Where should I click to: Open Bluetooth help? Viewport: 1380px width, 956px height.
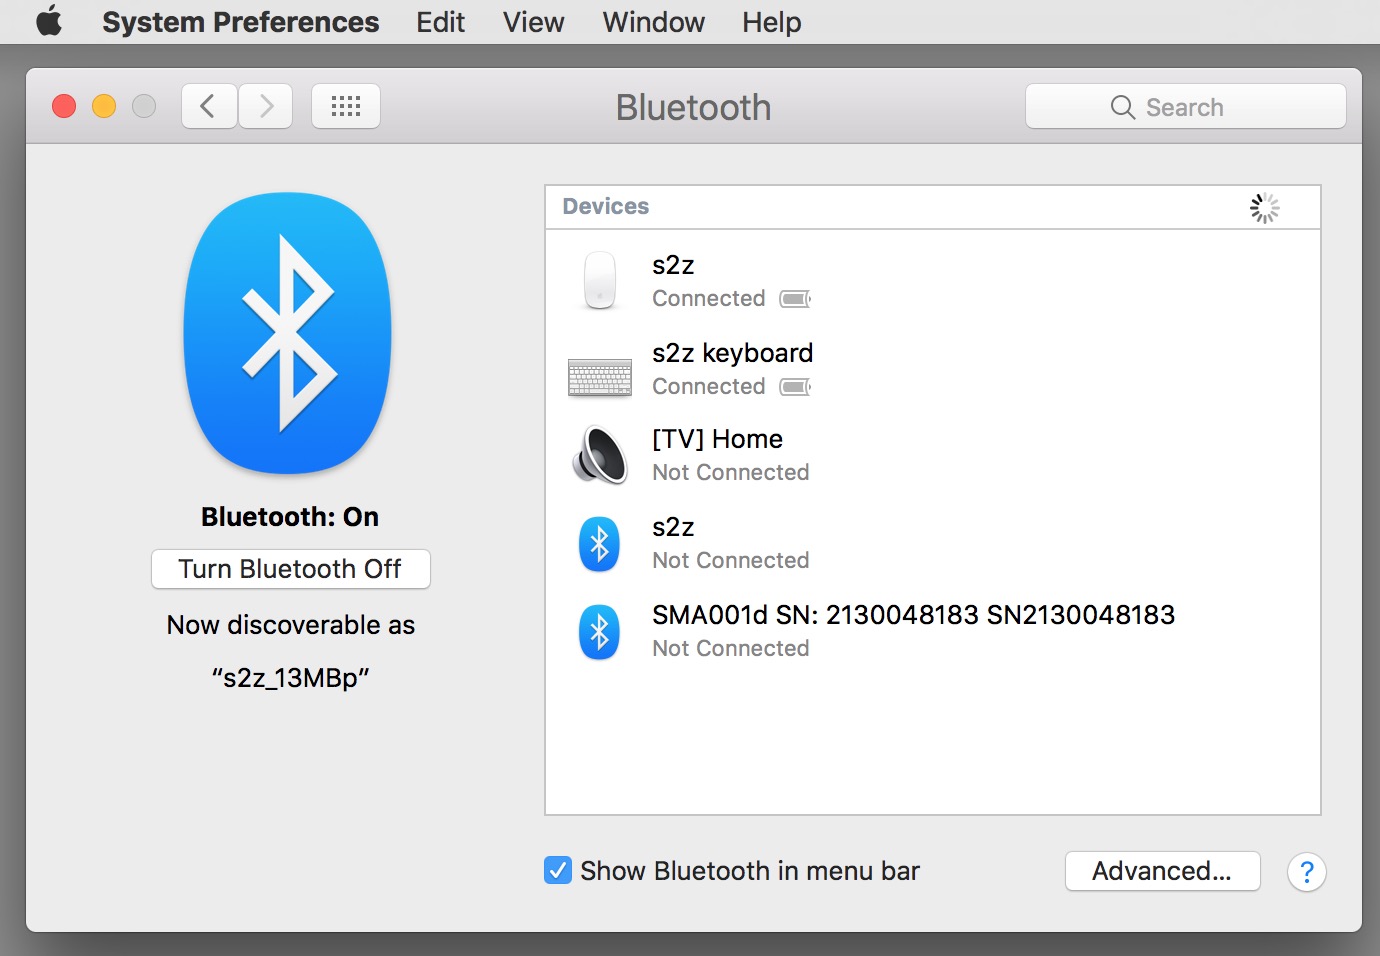pos(1306,872)
